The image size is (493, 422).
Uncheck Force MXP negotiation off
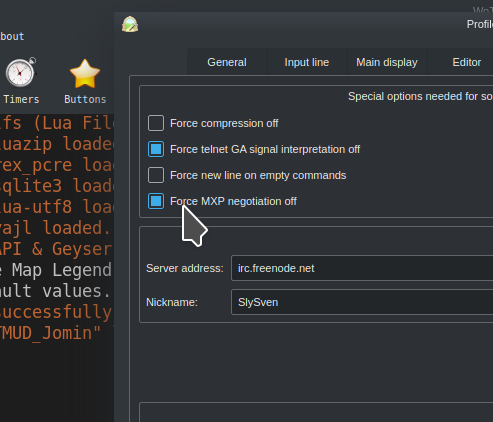[x=156, y=201]
